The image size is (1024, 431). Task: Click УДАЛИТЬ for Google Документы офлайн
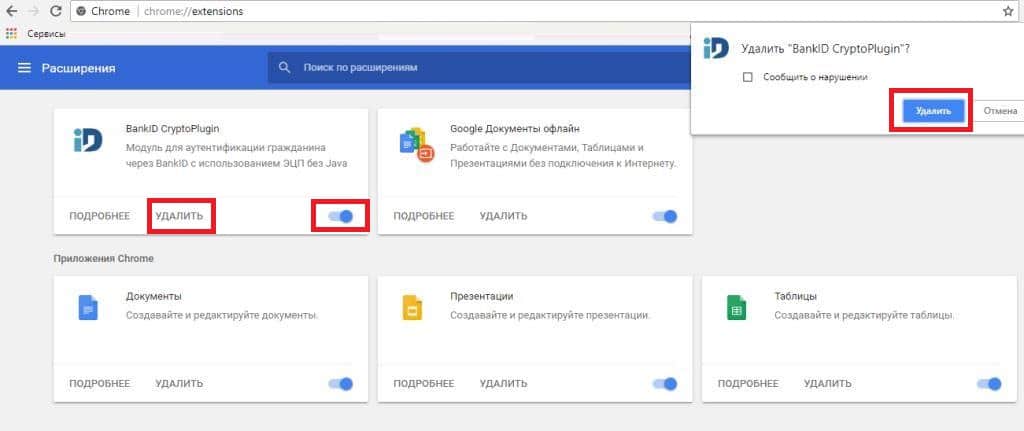pyautogui.click(x=504, y=216)
